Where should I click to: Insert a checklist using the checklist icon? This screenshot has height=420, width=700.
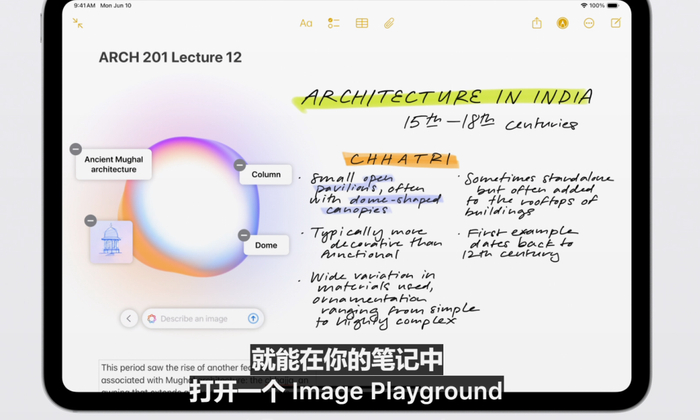[x=333, y=23]
